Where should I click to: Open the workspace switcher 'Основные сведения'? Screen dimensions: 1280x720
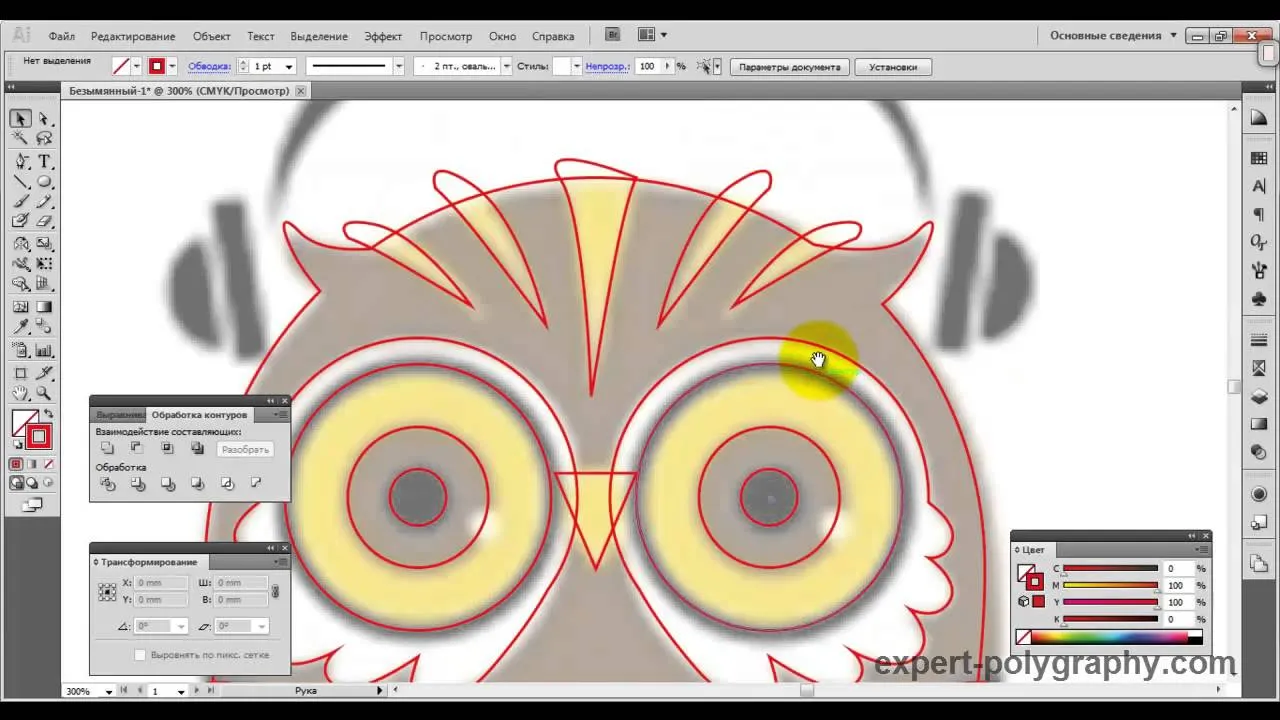[1113, 35]
